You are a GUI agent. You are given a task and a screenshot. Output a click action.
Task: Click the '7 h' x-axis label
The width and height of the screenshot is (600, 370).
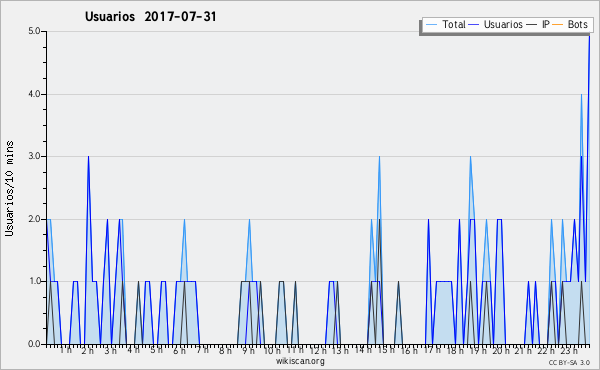[x=202, y=350]
